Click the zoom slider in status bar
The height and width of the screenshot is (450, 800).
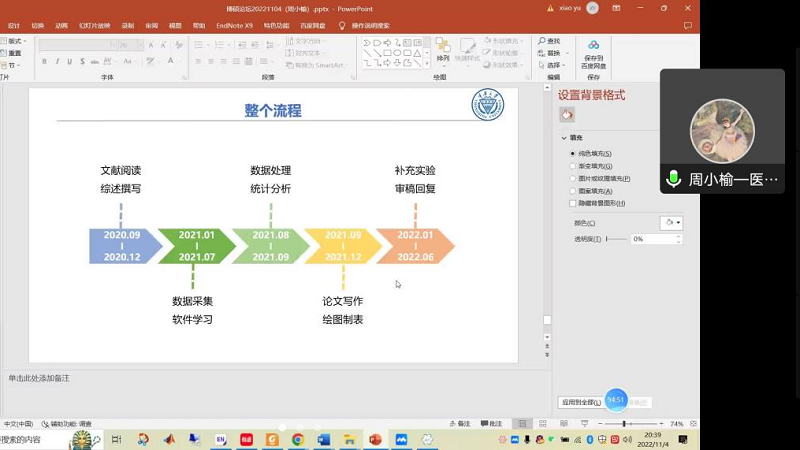coord(631,424)
